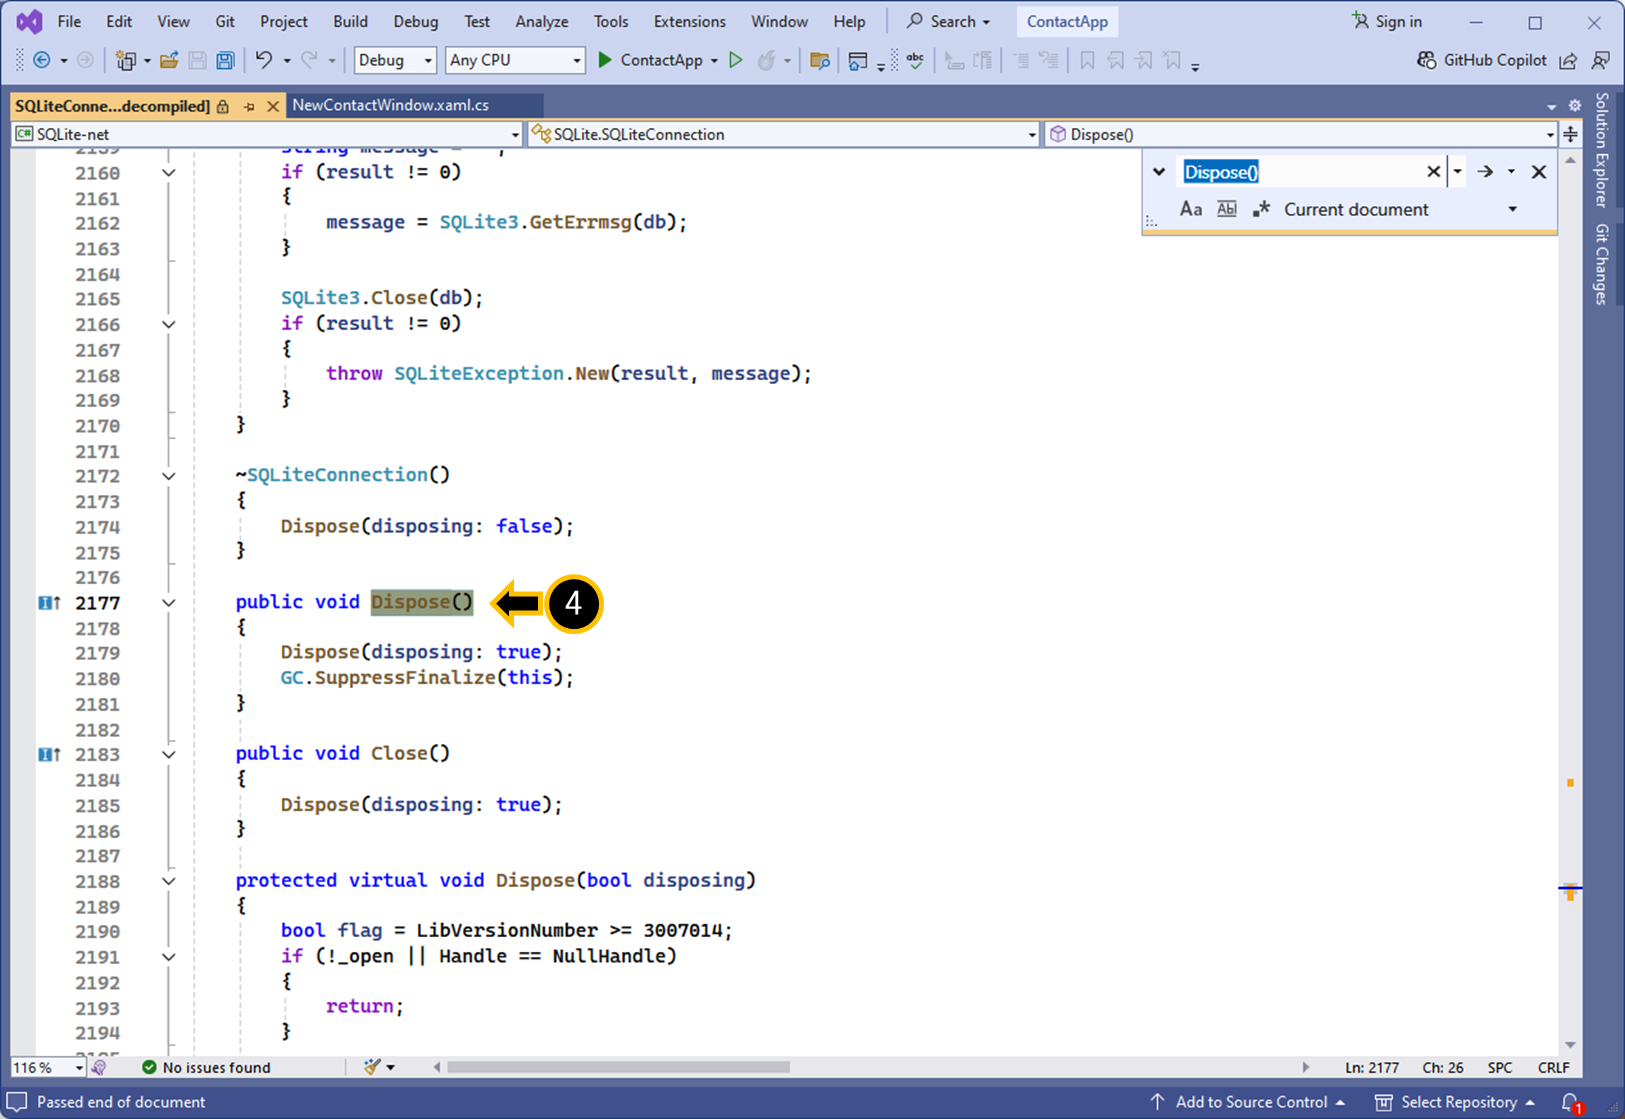
Task: Open the SQLite.SQLiteConnection type dropdown
Action: (x=783, y=134)
